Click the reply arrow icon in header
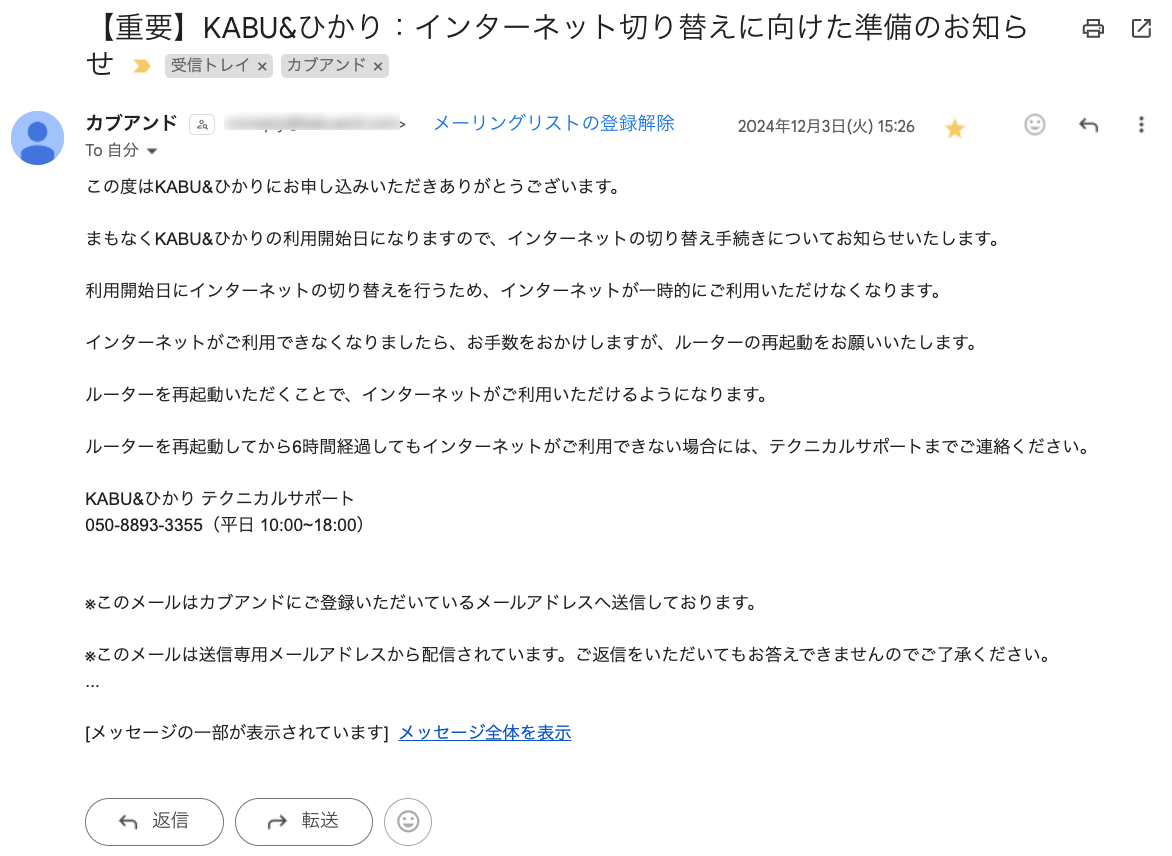 pyautogui.click(x=1089, y=125)
